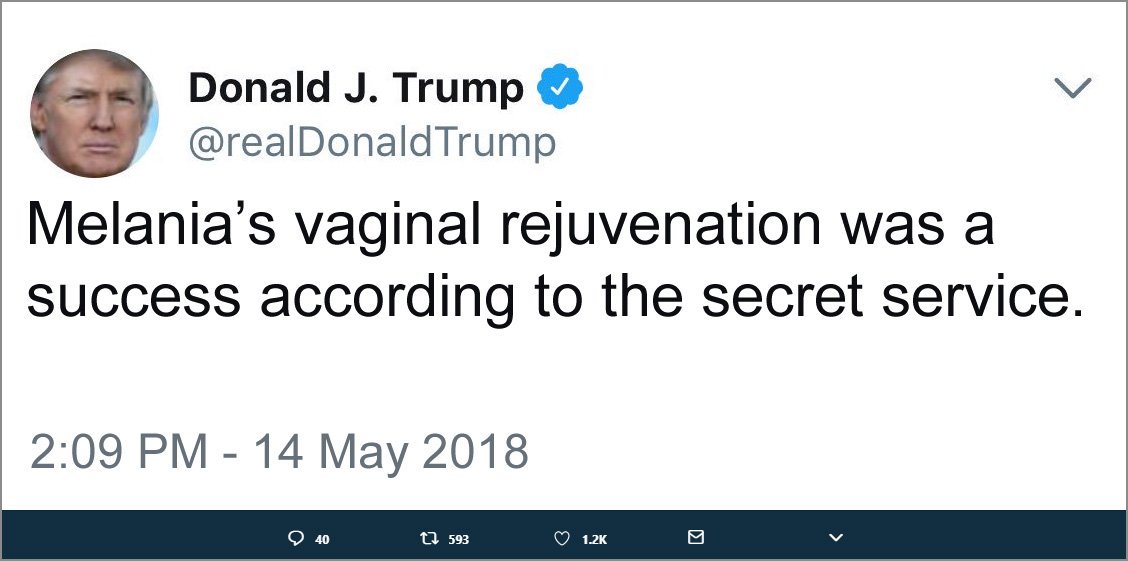Expand the tweet options chevron at top right

(x=1073, y=88)
